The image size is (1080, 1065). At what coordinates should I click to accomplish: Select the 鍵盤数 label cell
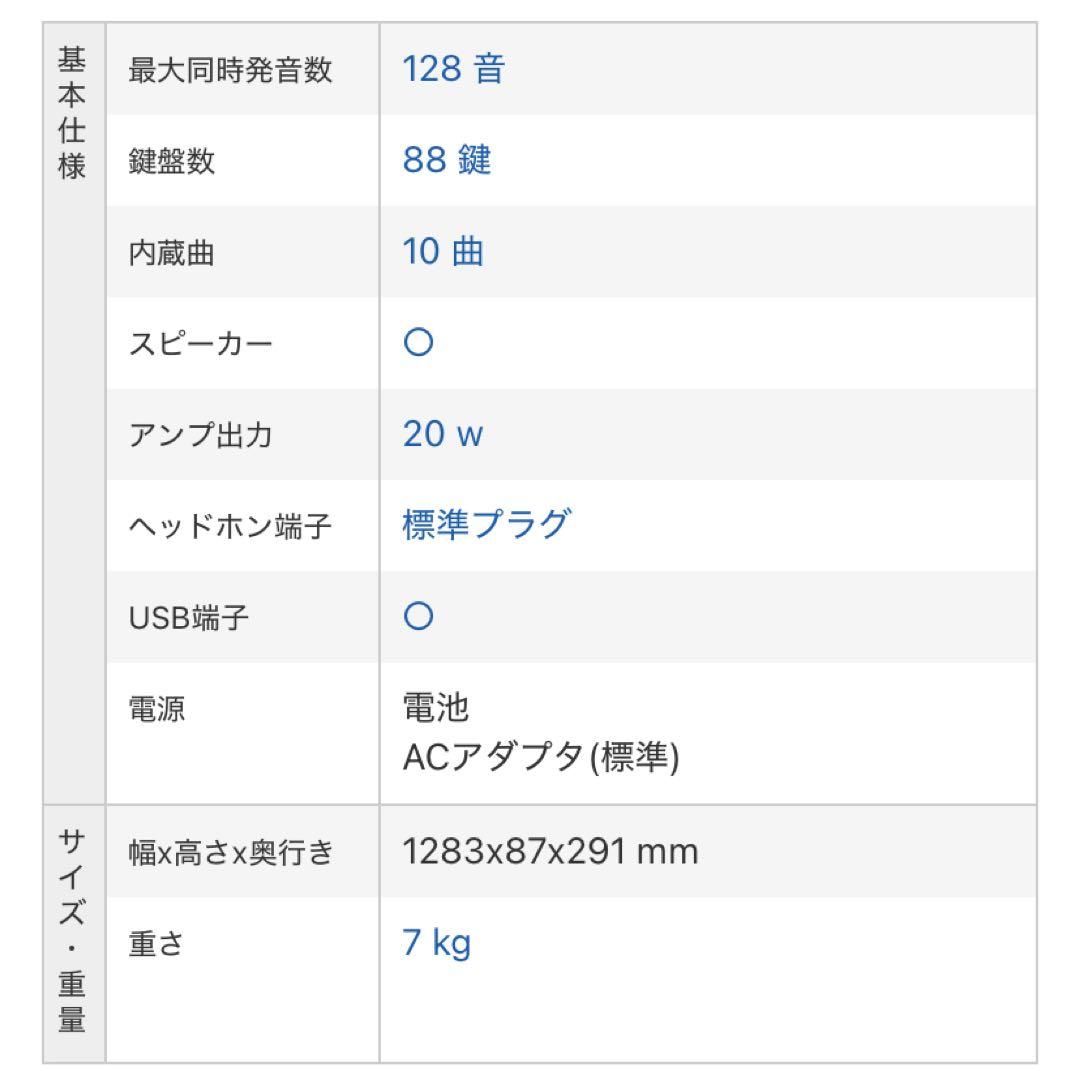tap(171, 162)
